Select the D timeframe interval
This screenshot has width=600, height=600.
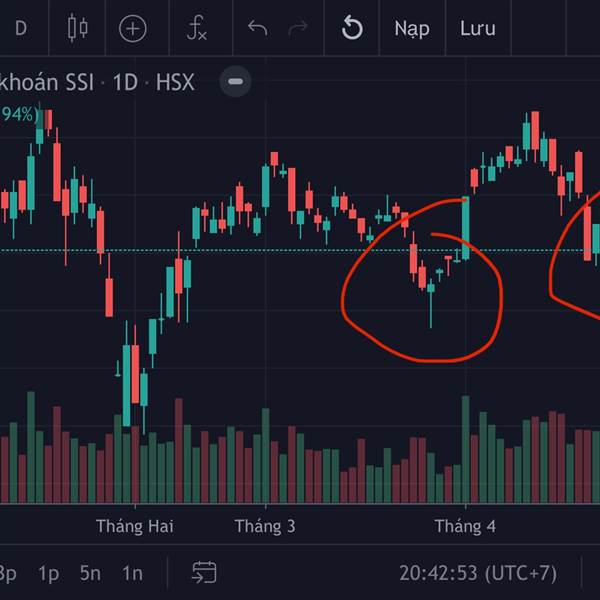21,28
